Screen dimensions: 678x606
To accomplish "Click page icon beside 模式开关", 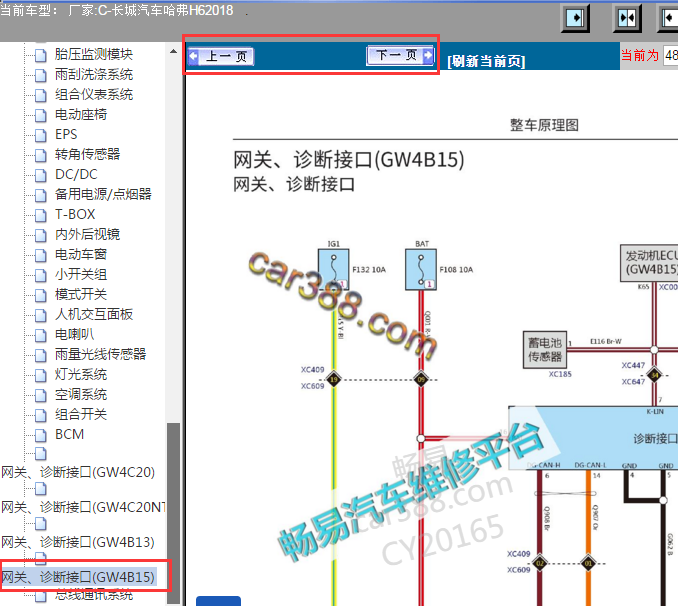I will point(41,295).
